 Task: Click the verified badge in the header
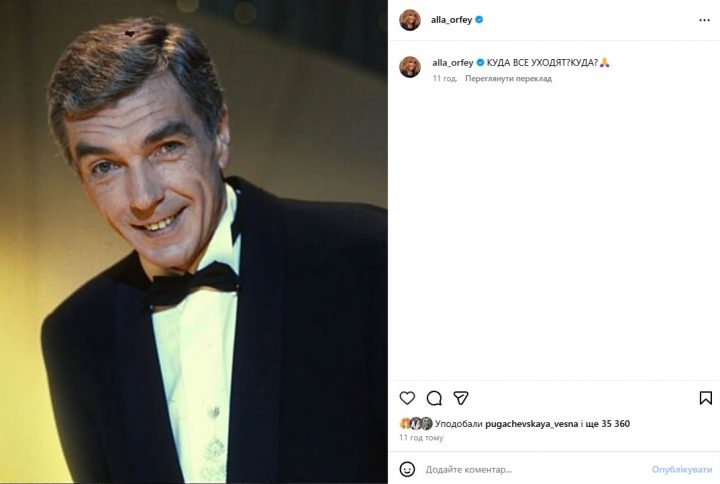(x=480, y=19)
